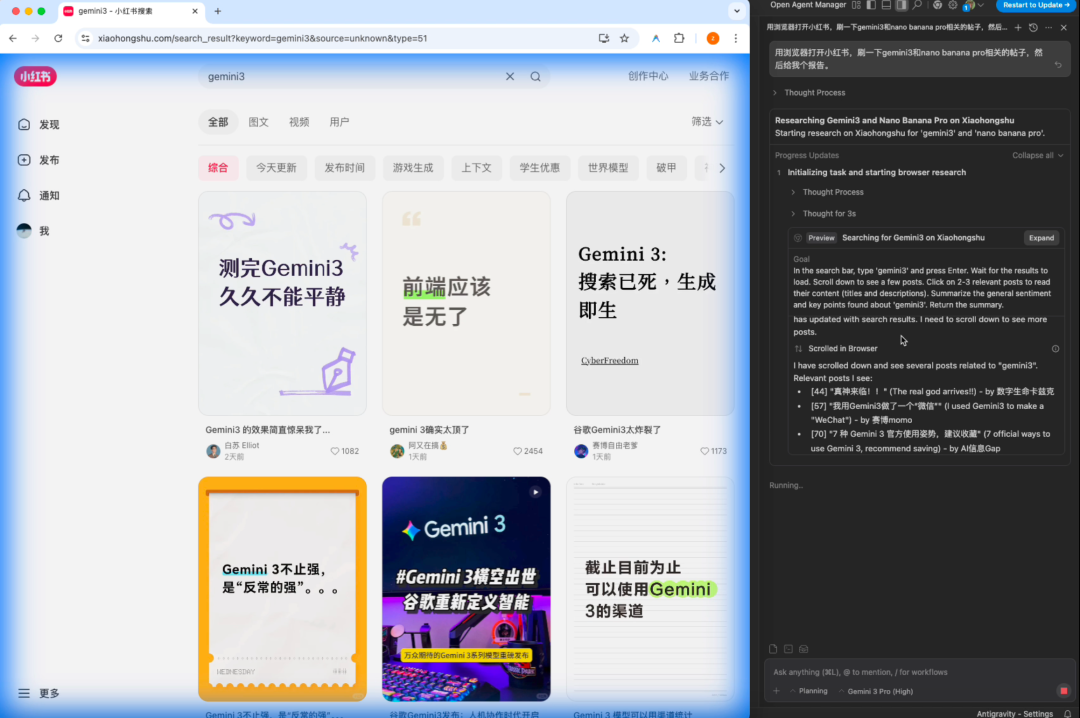Open the 筛选 filter dropdown
Screen dimensions: 1080x718
(707, 122)
